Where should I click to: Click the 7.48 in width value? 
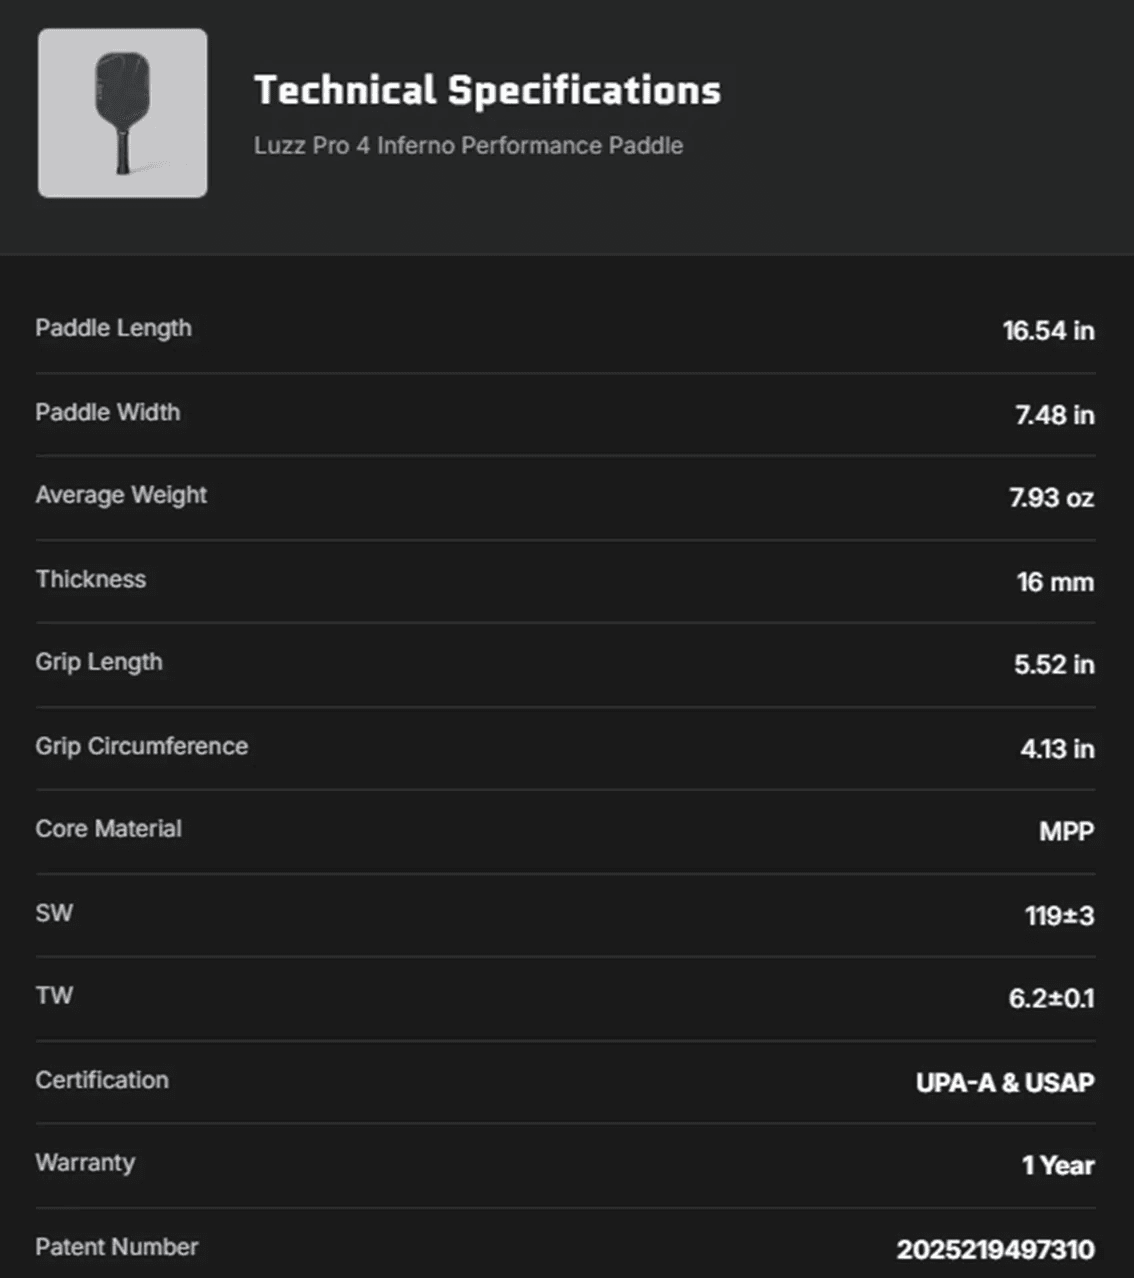[1054, 415]
